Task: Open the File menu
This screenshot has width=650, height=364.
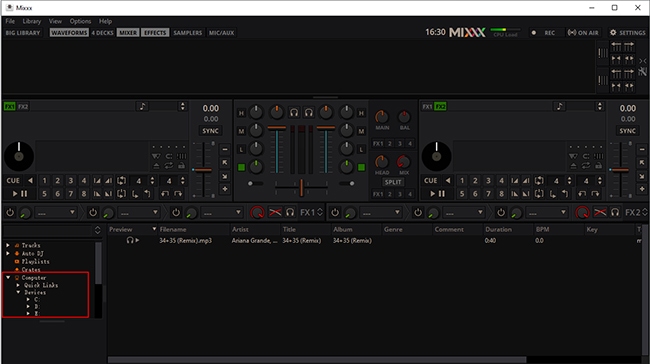Action: click(10, 21)
